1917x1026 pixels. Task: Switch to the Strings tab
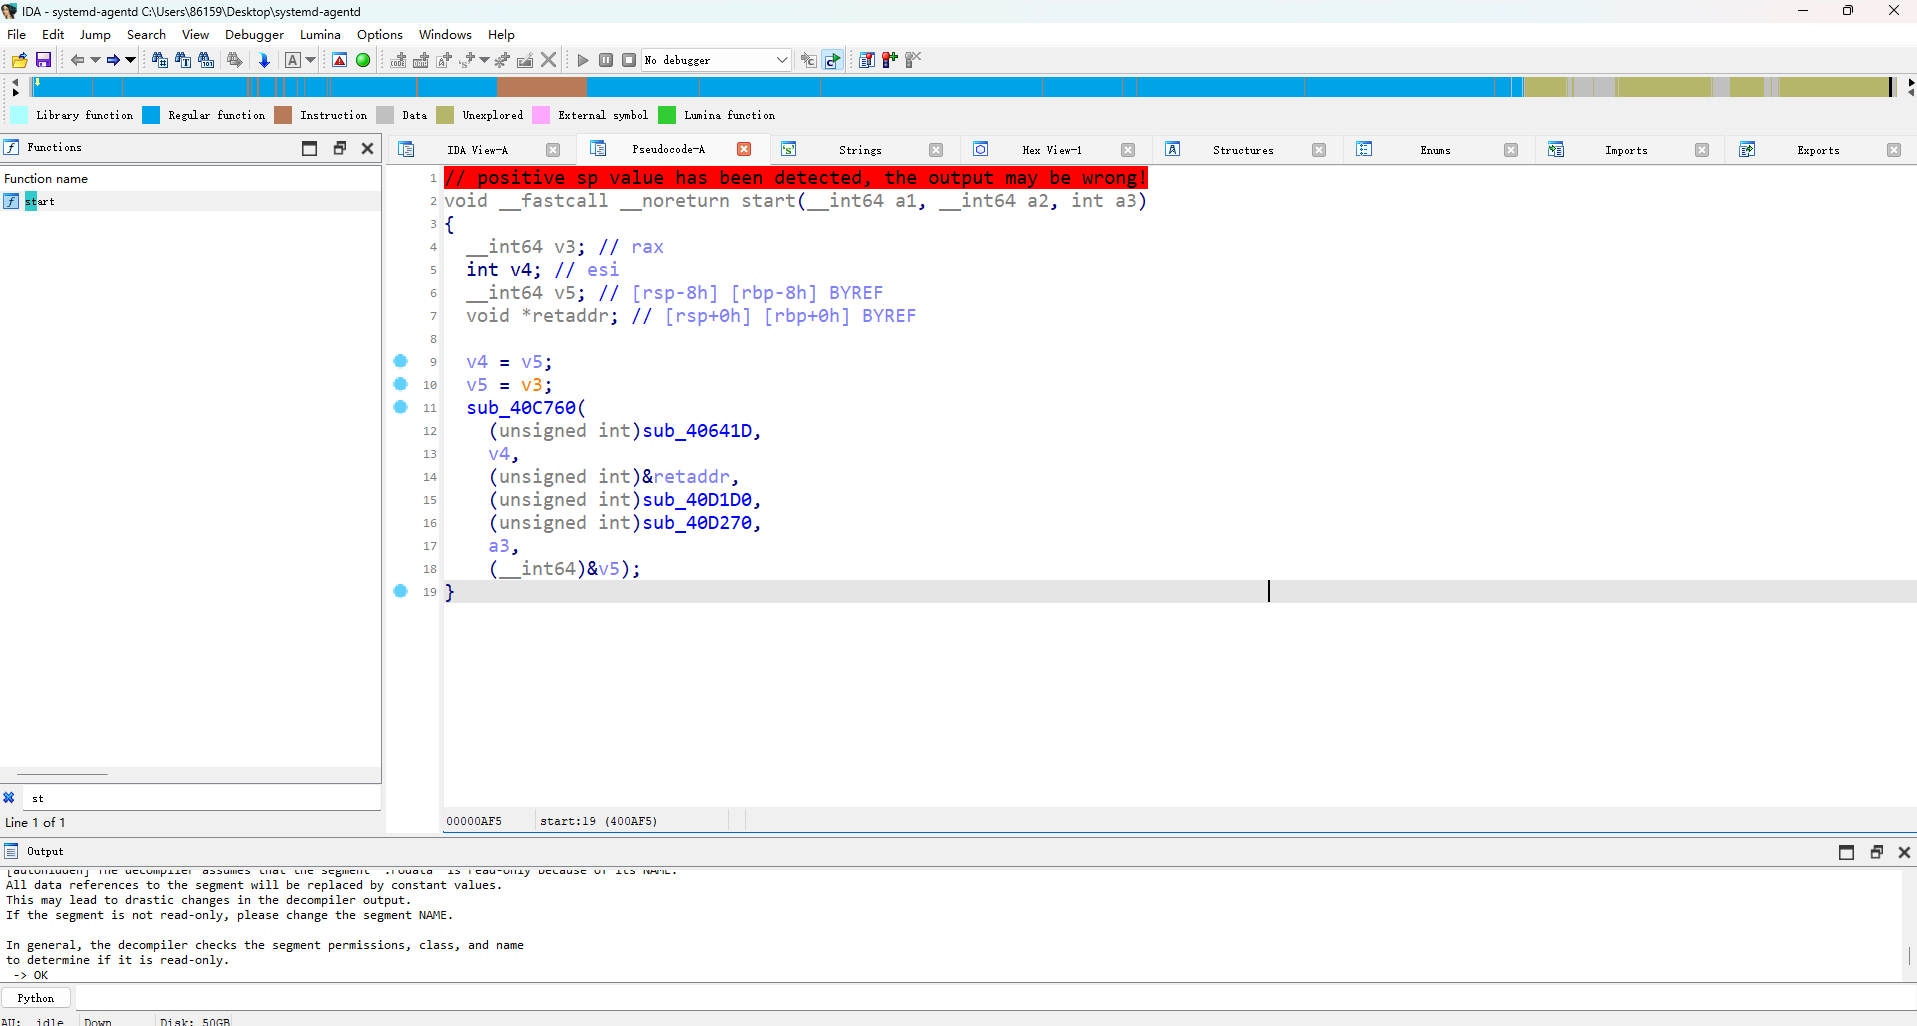[x=860, y=150]
